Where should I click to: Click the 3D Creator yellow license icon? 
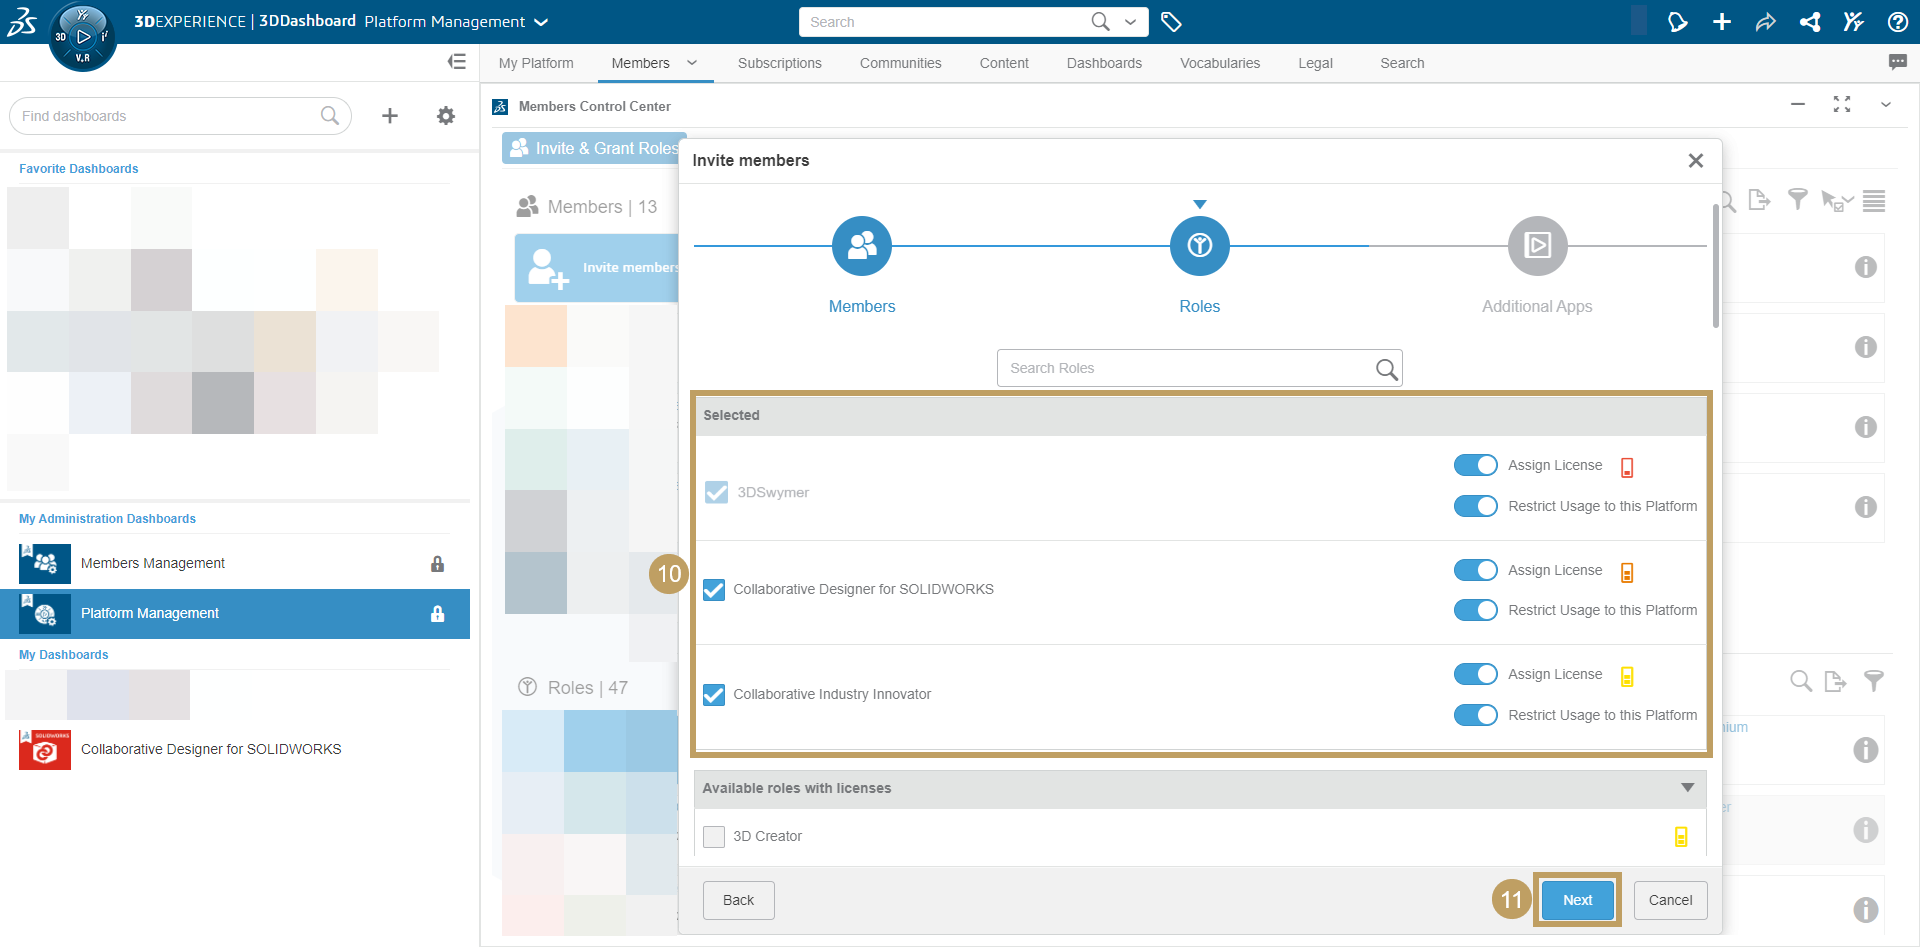[1681, 837]
